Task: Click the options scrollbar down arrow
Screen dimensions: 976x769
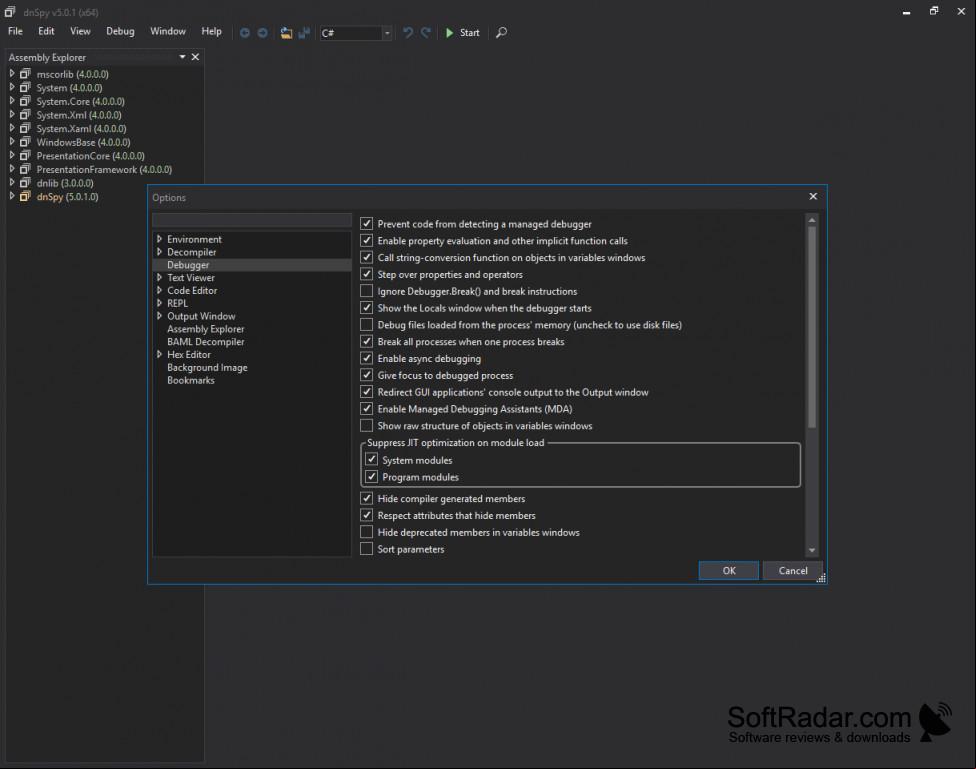Action: 812,550
